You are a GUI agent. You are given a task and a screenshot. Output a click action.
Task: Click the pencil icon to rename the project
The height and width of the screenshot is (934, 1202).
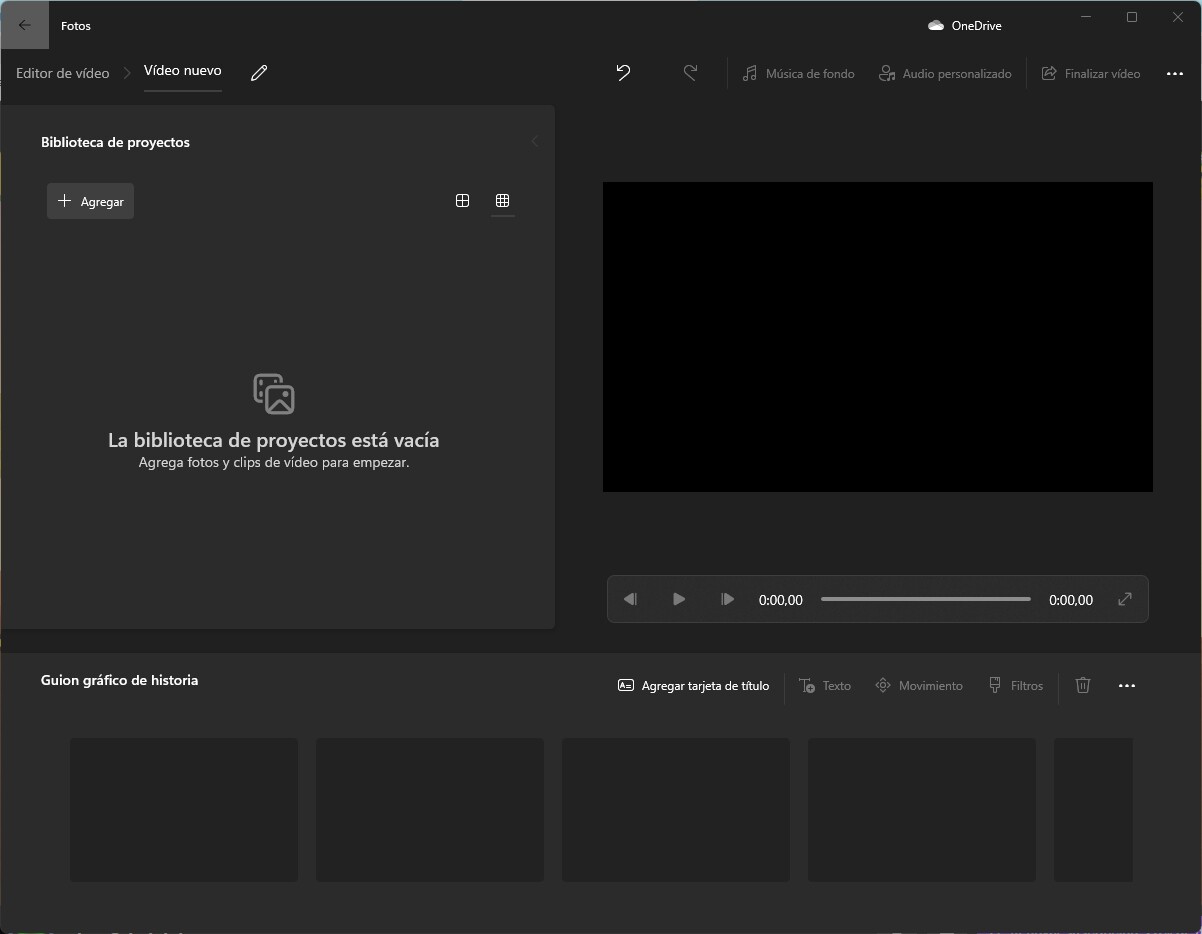click(258, 72)
